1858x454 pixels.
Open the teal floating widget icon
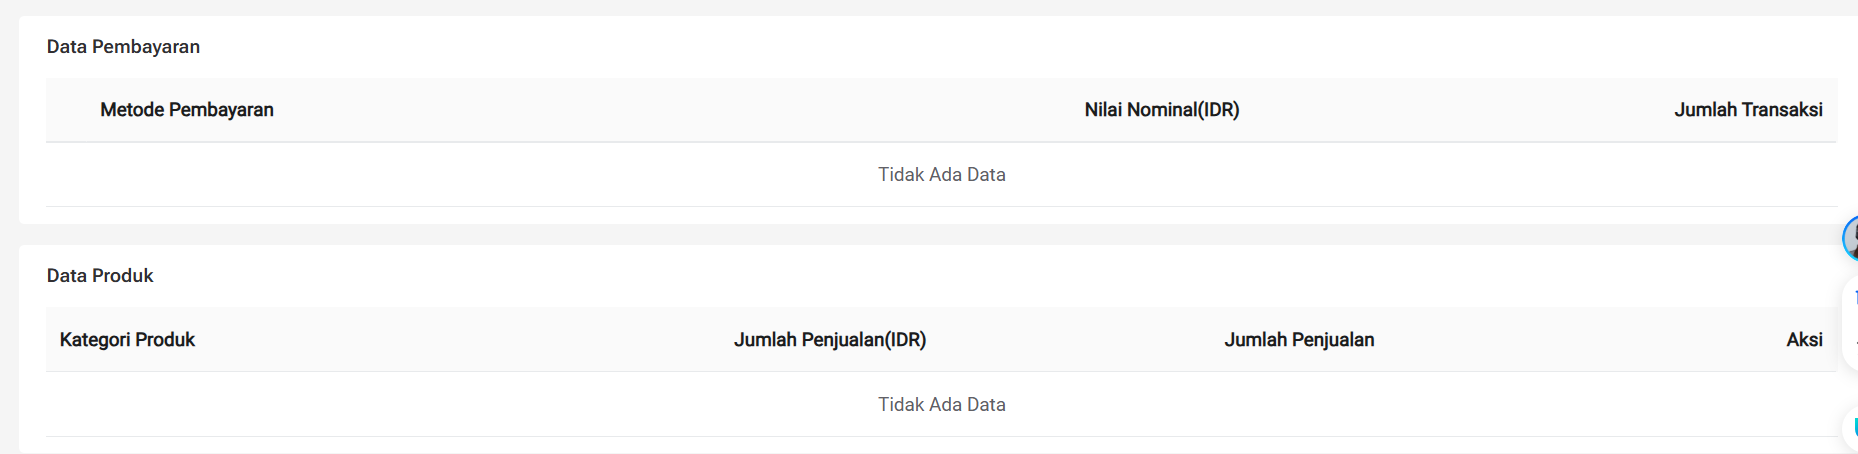click(x=1855, y=427)
